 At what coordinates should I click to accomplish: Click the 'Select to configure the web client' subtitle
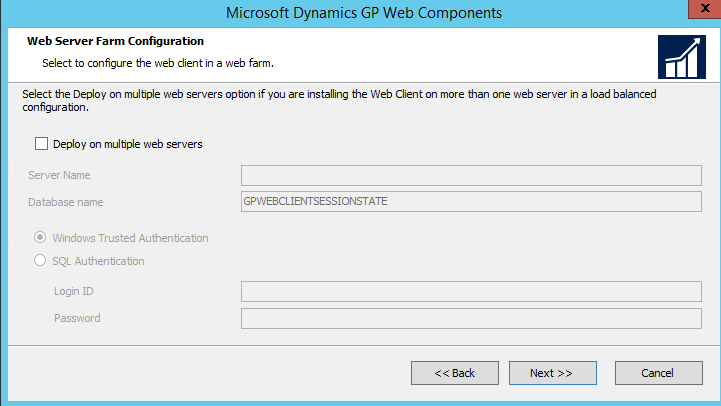(x=158, y=63)
